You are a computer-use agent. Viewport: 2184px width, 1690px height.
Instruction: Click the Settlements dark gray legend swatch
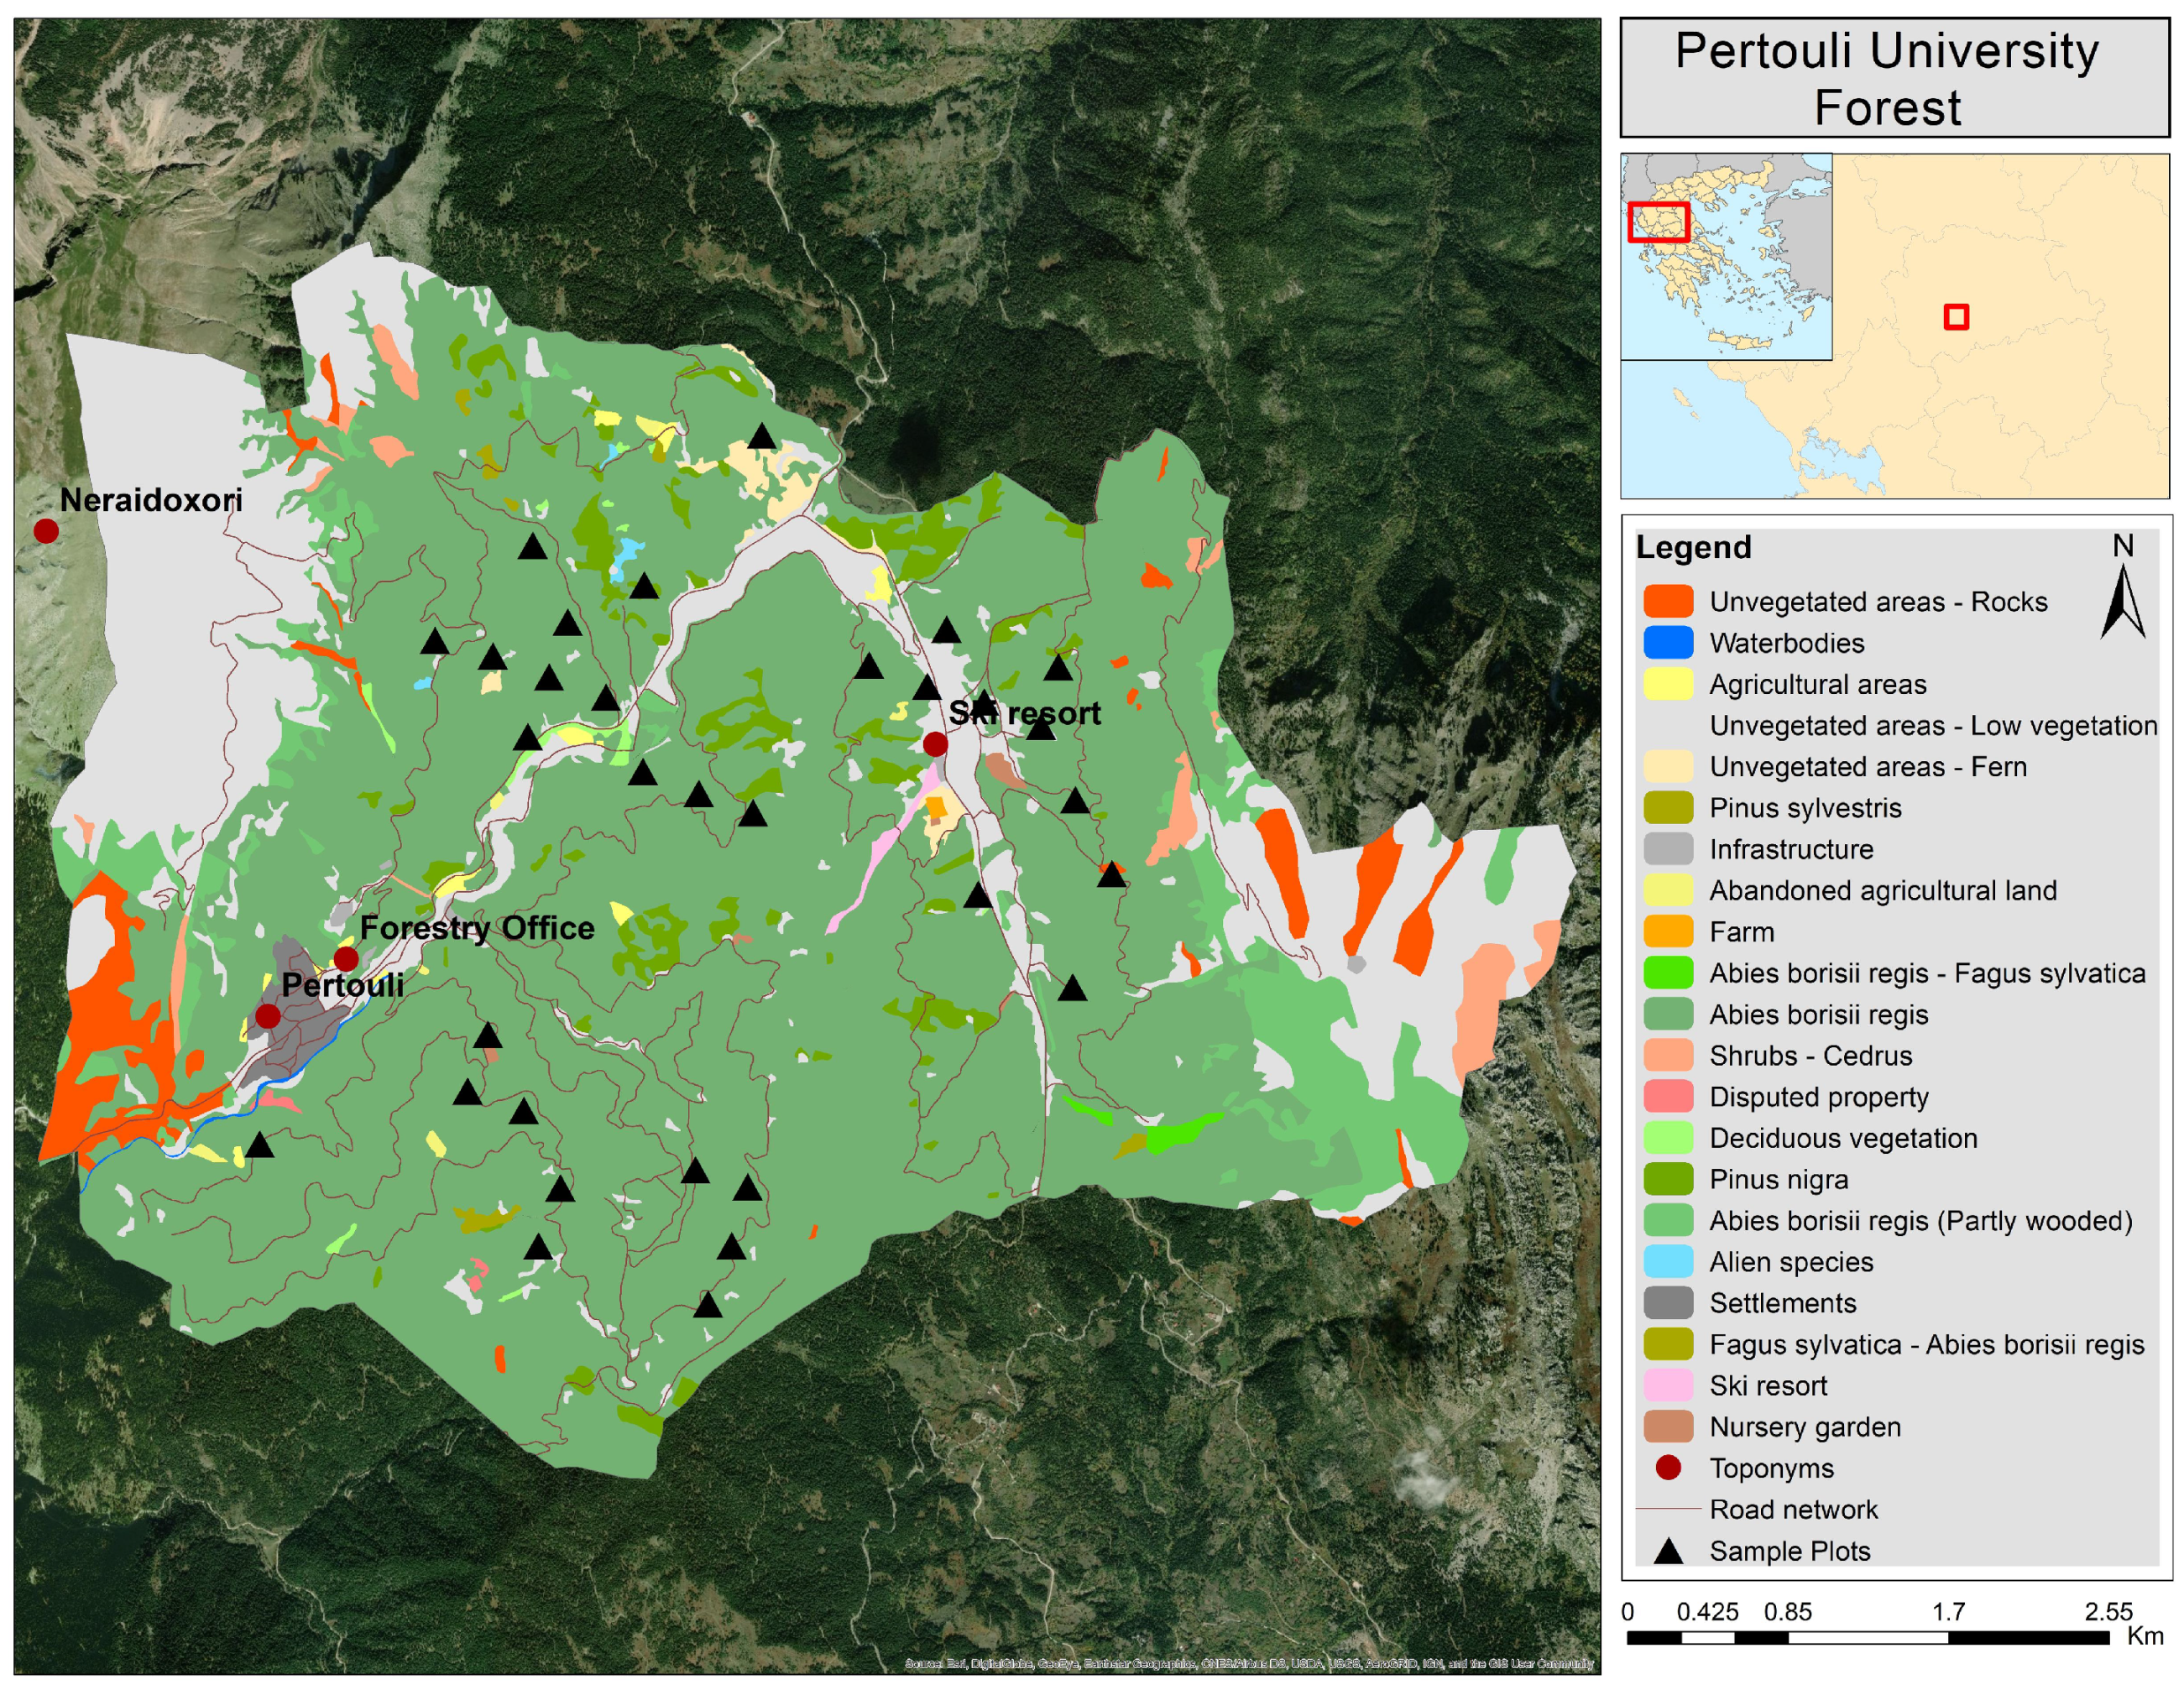point(1668,1303)
